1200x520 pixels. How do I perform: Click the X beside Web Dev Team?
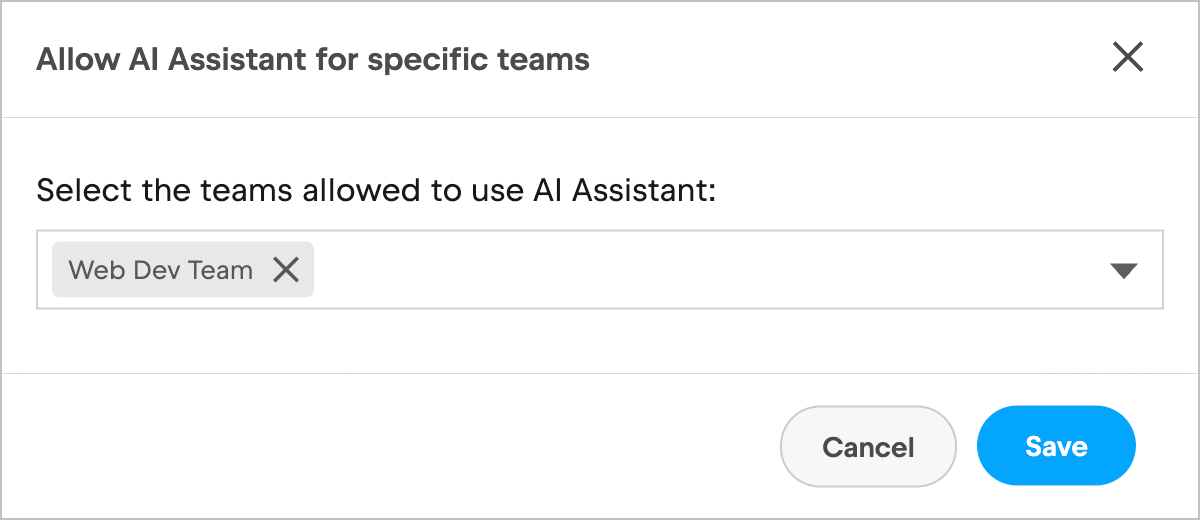[x=286, y=269]
